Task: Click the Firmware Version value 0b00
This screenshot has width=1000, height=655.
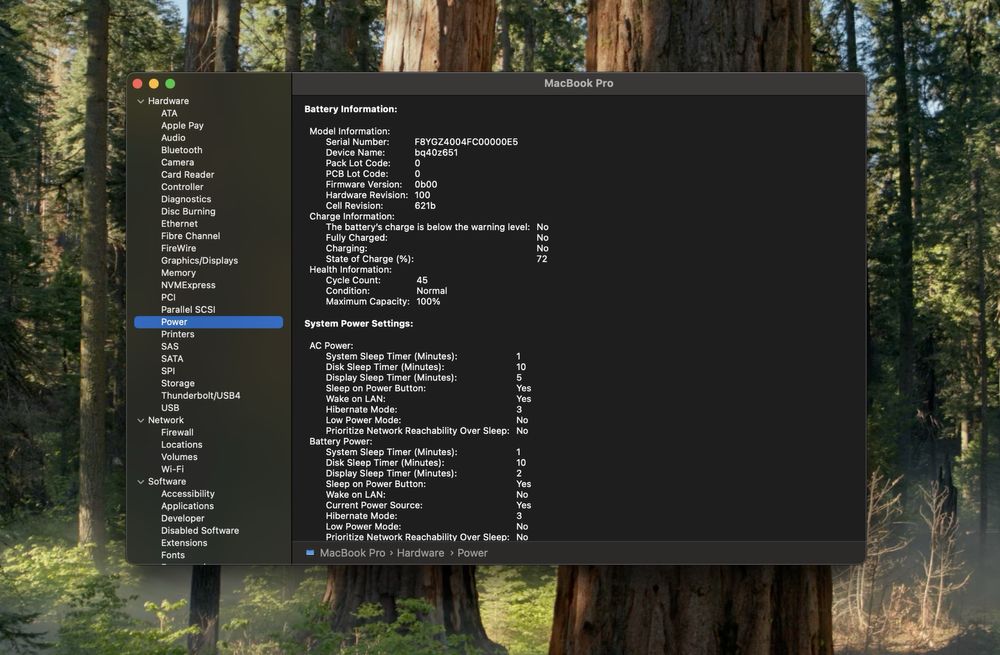Action: click(426, 184)
